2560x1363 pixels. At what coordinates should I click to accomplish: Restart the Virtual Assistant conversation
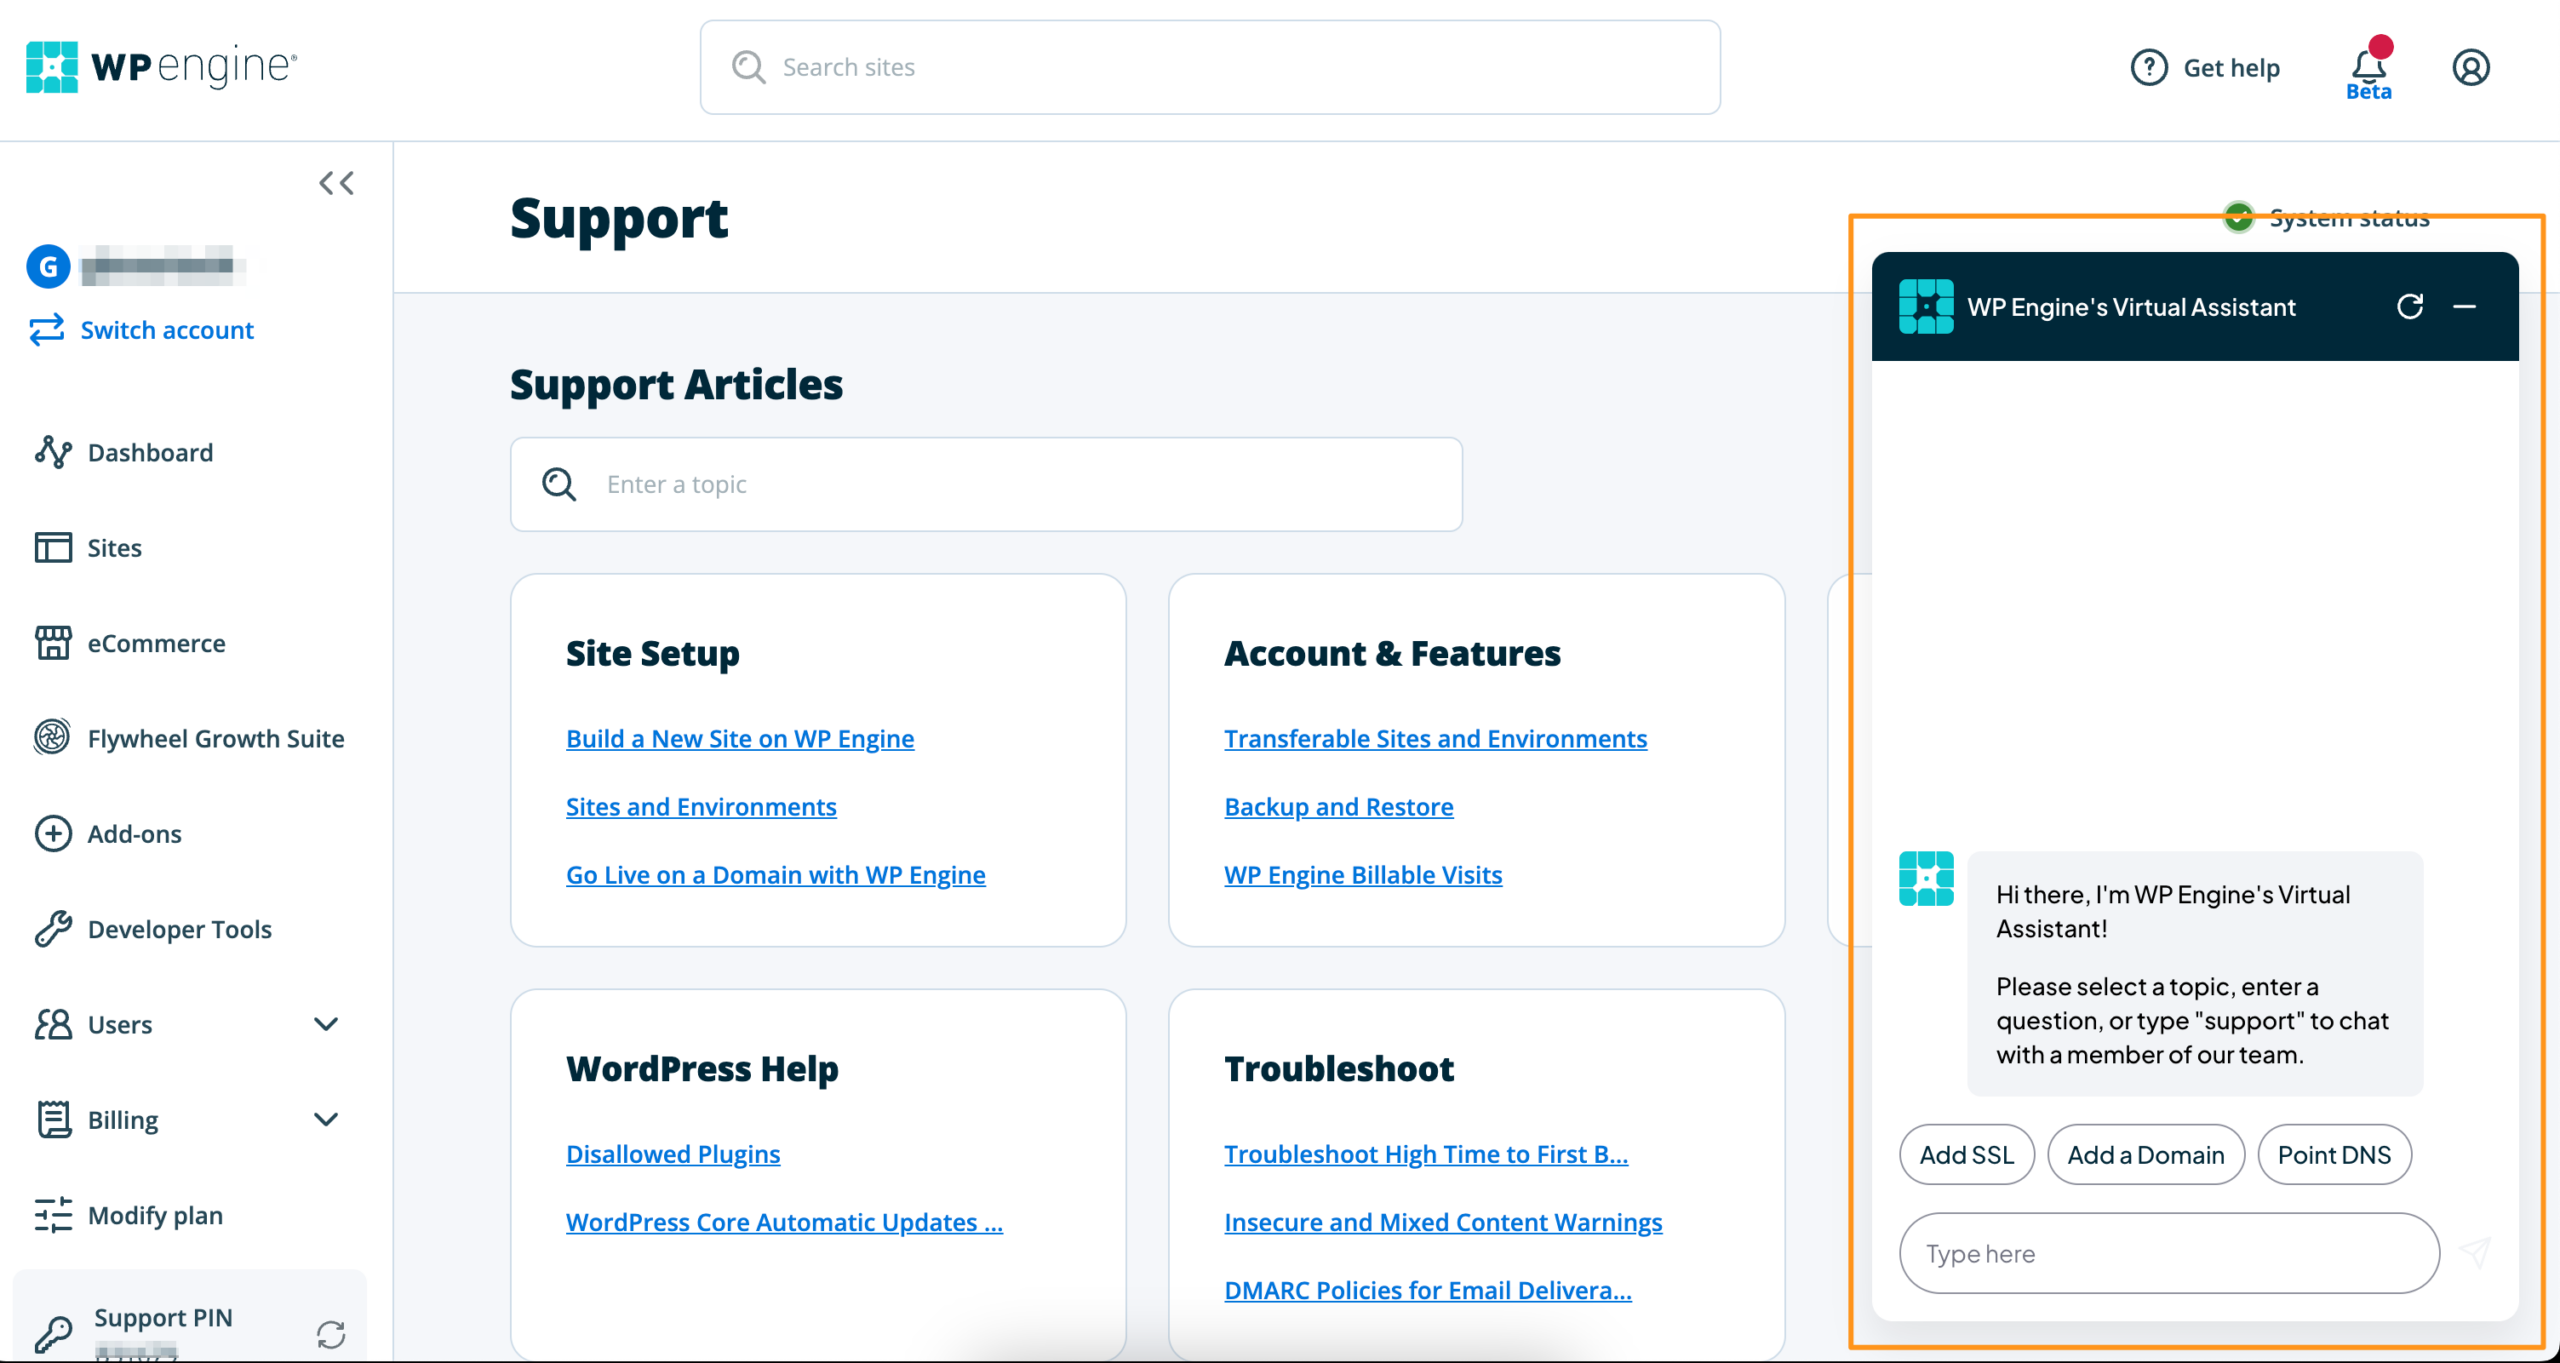(x=2412, y=306)
